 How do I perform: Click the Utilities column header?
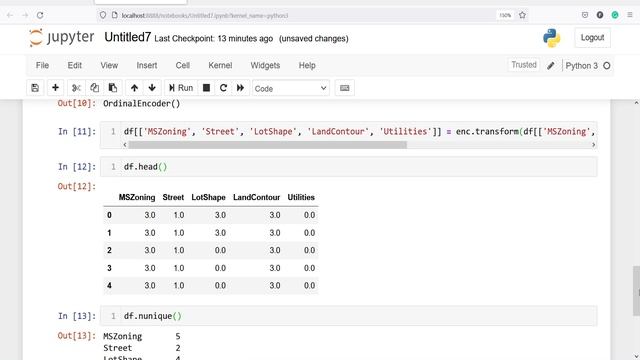point(301,198)
